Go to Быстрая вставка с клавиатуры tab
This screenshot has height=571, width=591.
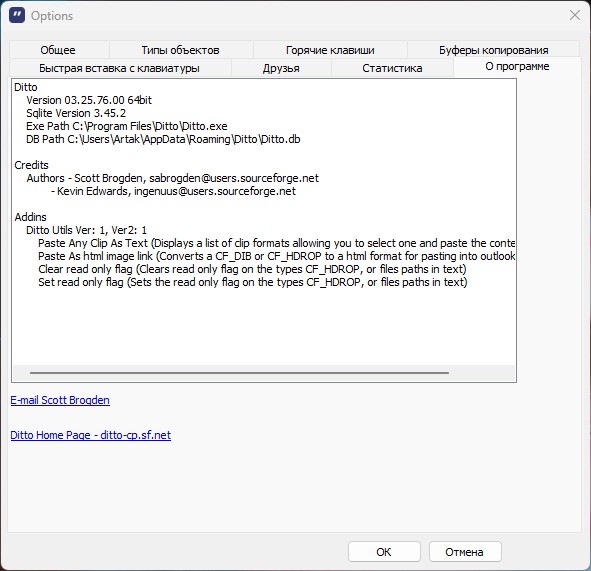(x=120, y=68)
